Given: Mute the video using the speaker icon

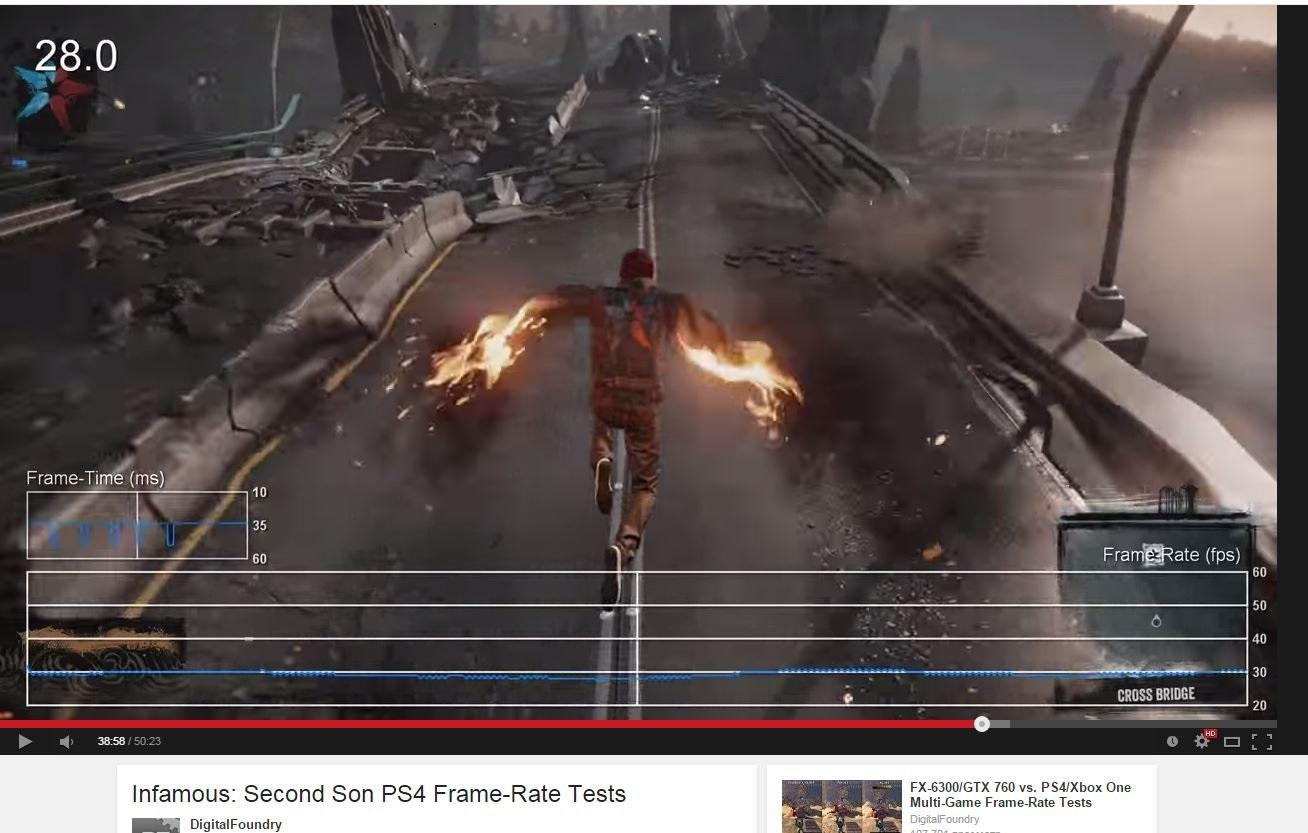Looking at the screenshot, I should [66, 741].
